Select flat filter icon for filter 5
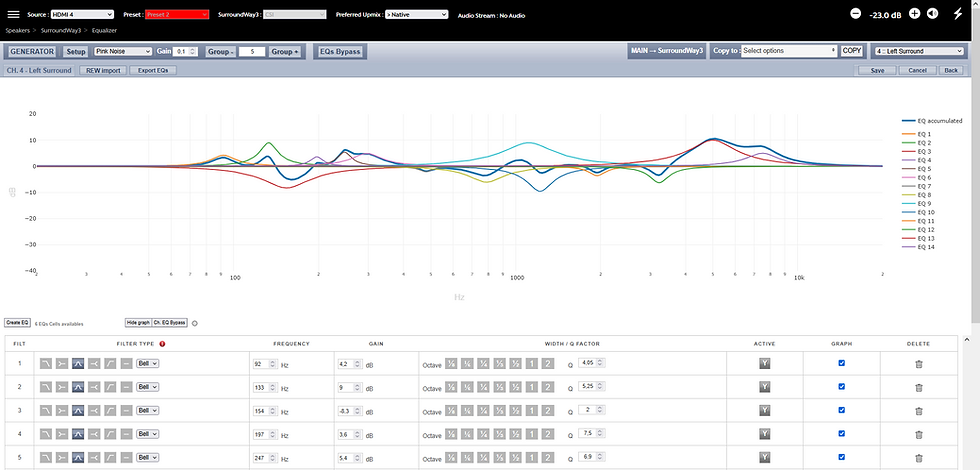The height and width of the screenshot is (470, 980). click(x=127, y=457)
